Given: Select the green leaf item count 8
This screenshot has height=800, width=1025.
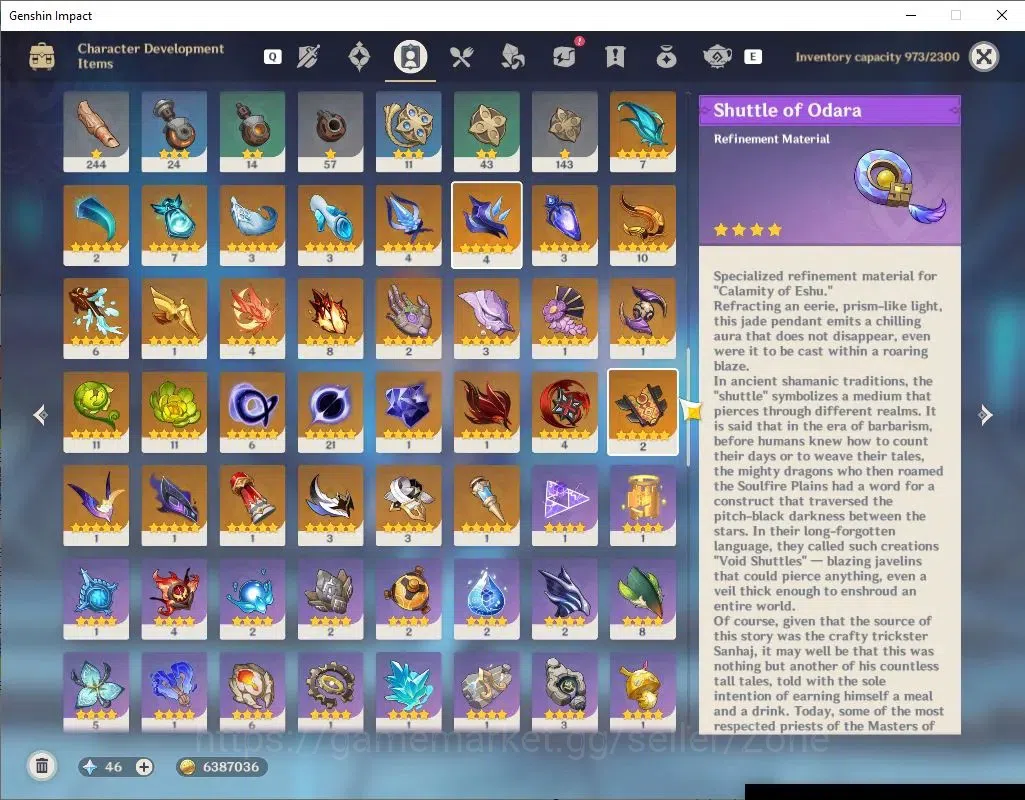Looking at the screenshot, I should (643, 599).
